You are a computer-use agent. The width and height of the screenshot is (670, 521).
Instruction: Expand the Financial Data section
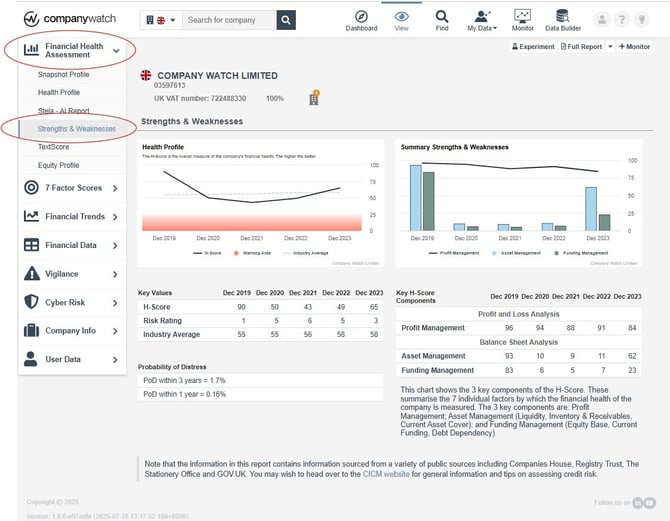[x=115, y=245]
